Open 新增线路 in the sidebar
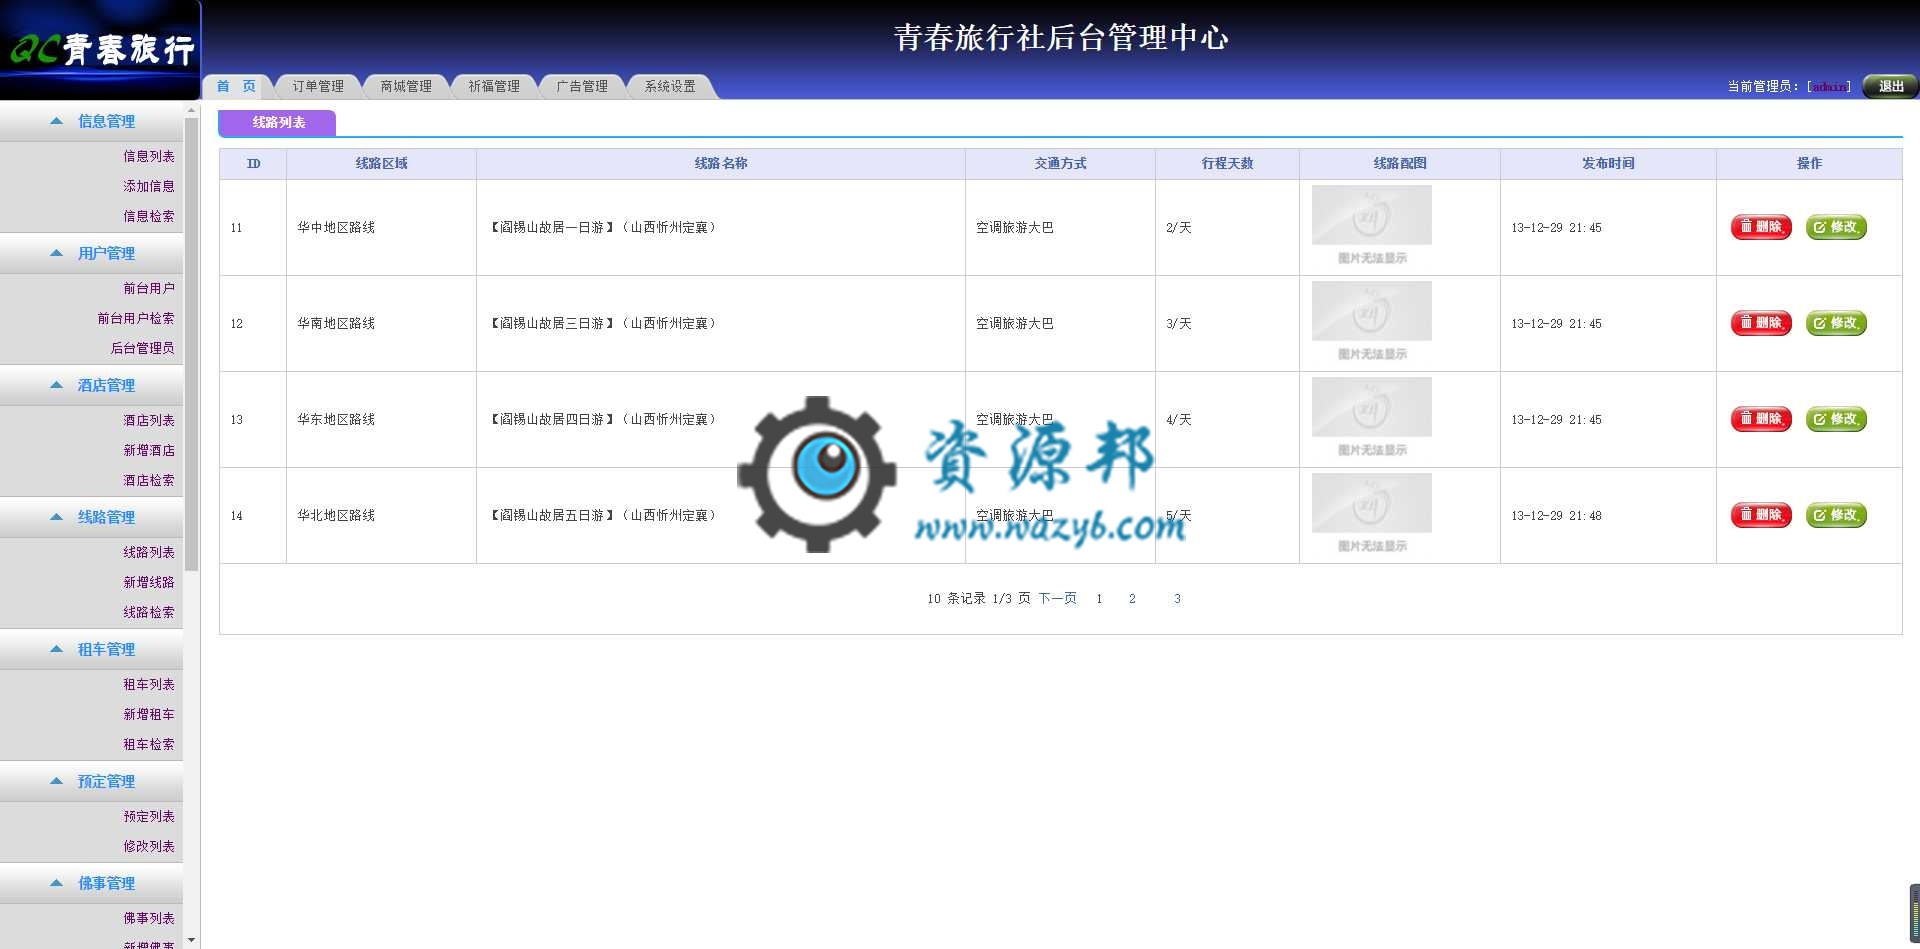This screenshot has width=1920, height=949. coord(149,582)
